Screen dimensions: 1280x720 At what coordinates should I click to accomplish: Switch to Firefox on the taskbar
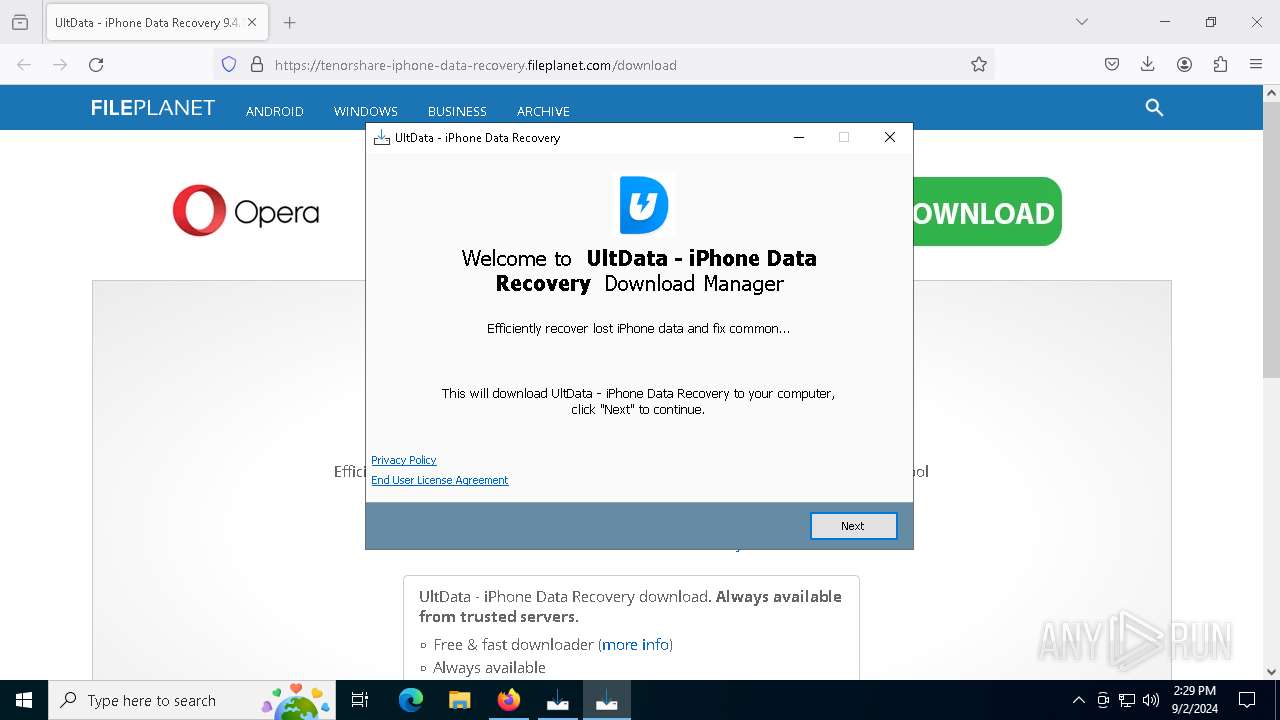coord(508,700)
